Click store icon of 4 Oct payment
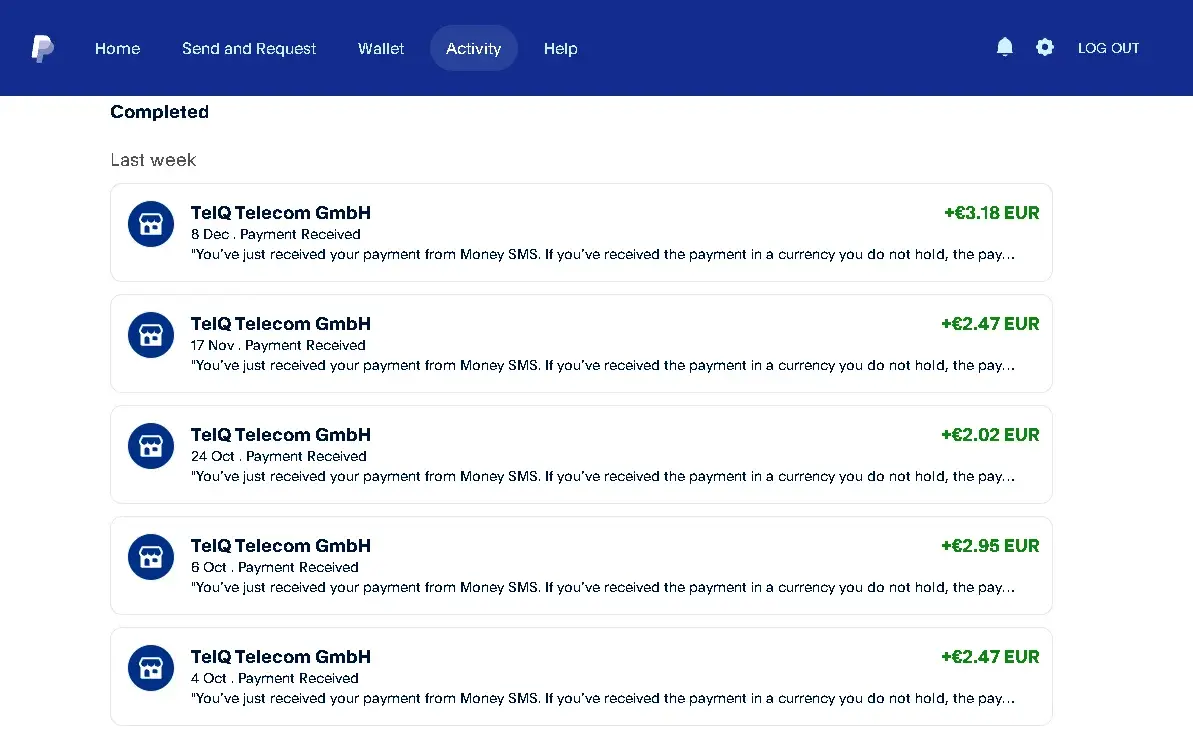 click(x=151, y=668)
